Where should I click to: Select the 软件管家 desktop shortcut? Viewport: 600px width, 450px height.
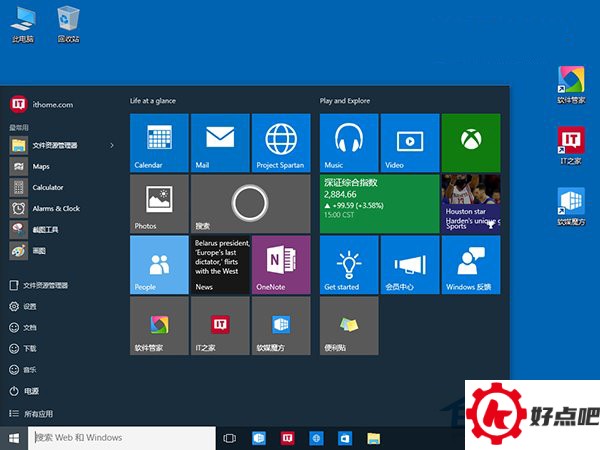[x=571, y=85]
